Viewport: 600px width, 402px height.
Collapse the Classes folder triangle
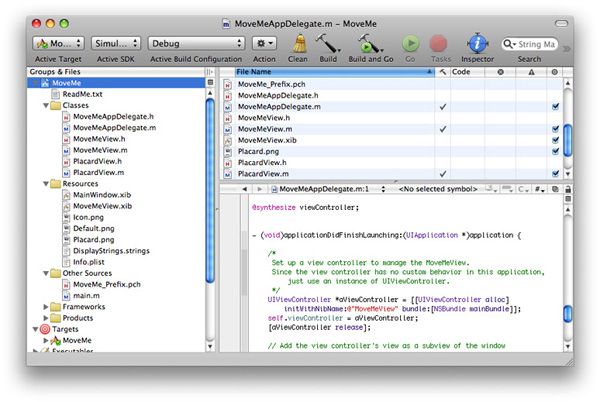[x=46, y=105]
